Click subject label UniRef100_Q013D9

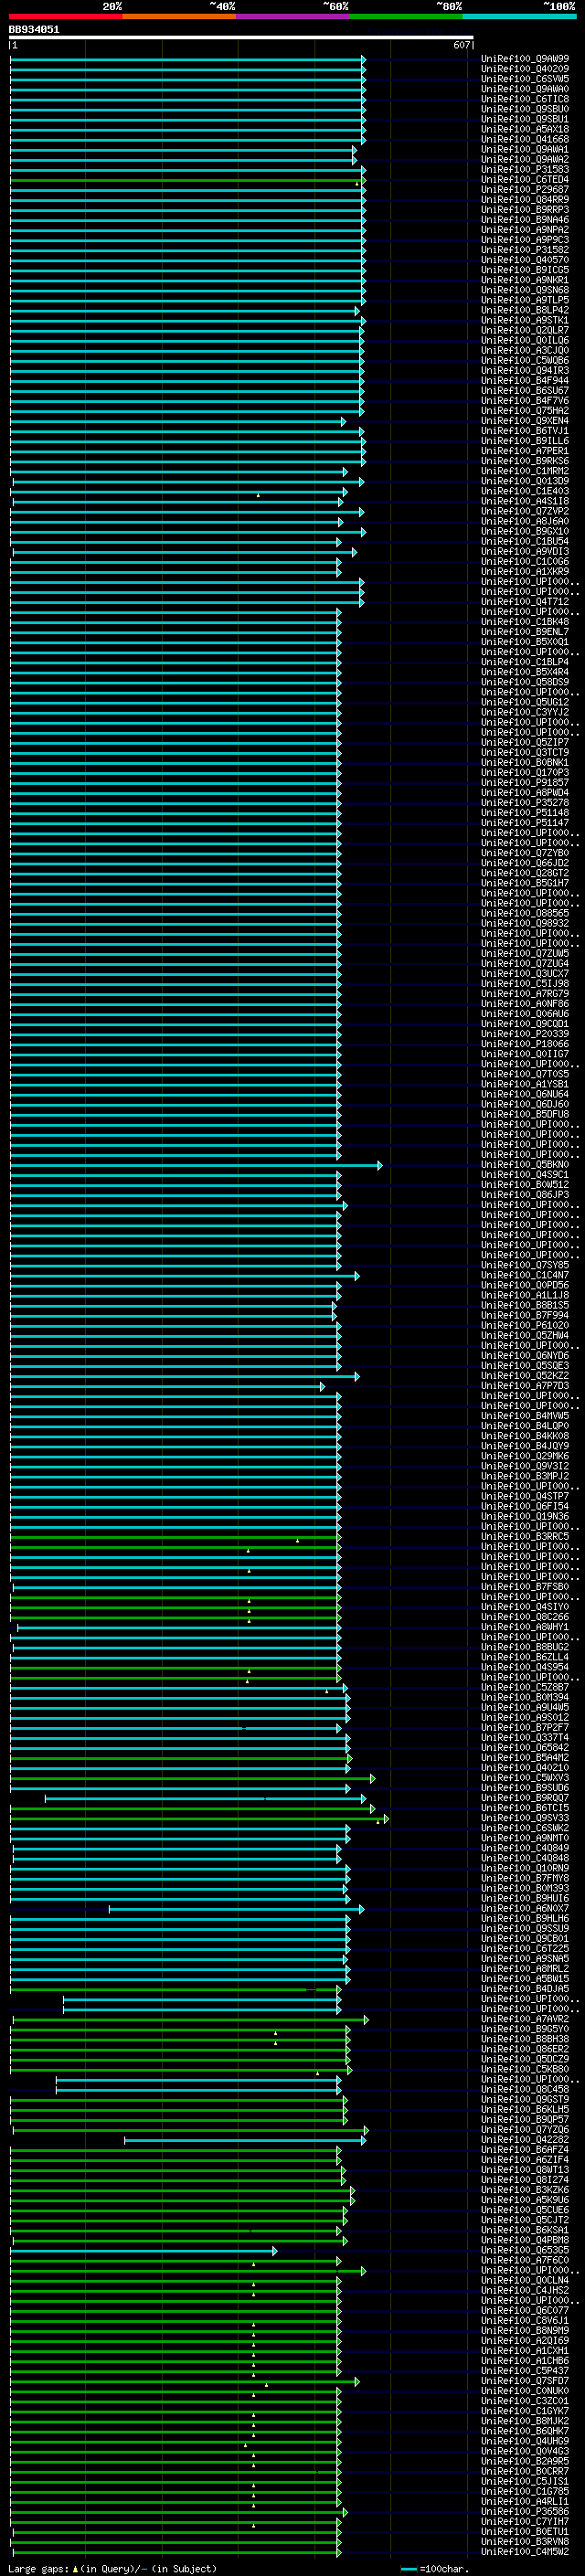tap(525, 481)
